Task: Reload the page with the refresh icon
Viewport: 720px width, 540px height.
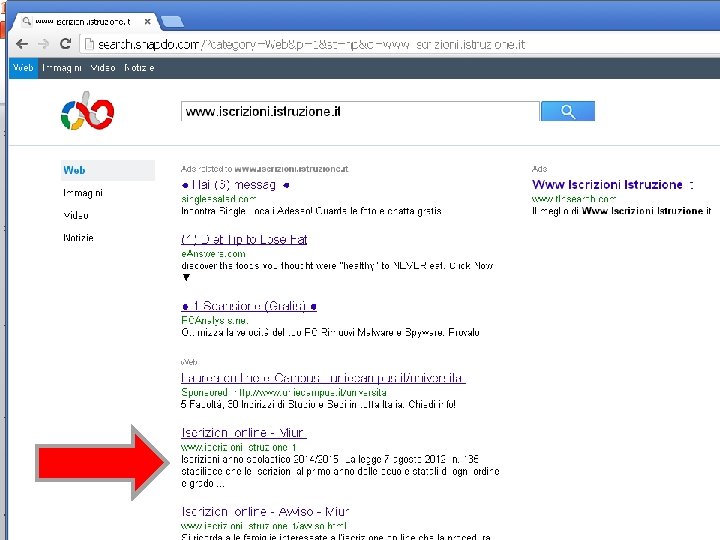Action: click(65, 44)
